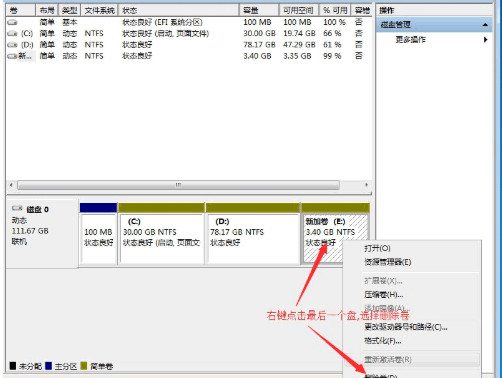Viewport: 502px width, 378px height.
Task: Click the 基本 type cell in first row
Action: coord(69,22)
